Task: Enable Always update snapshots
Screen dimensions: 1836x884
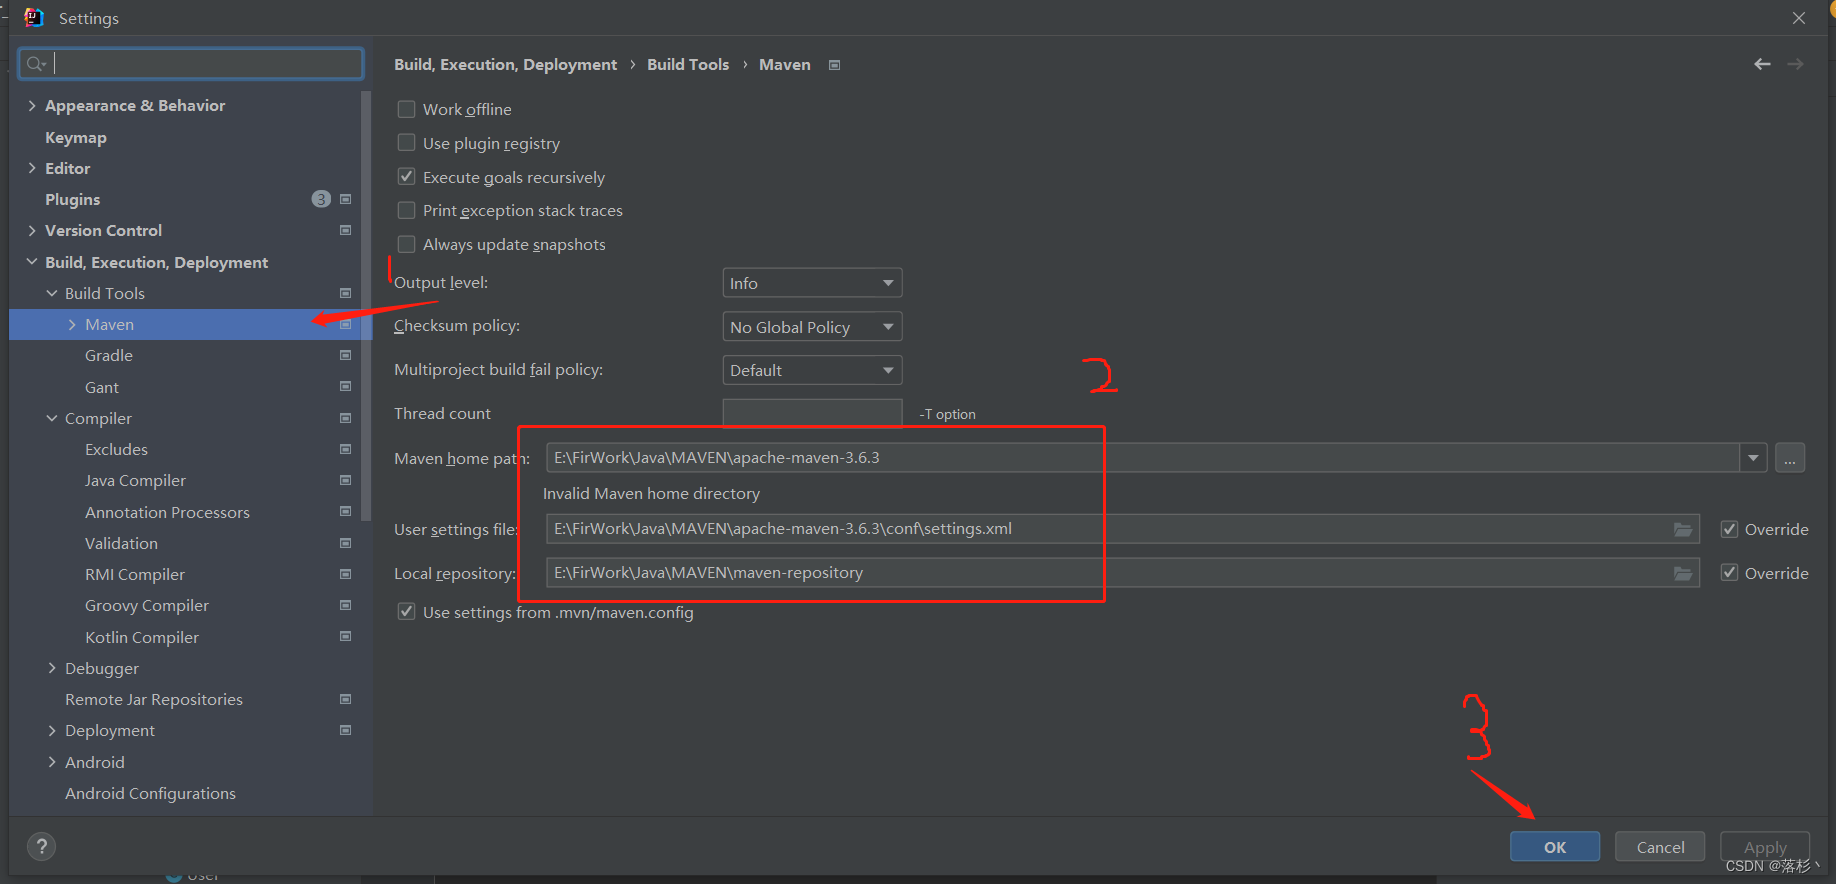Action: pos(406,244)
